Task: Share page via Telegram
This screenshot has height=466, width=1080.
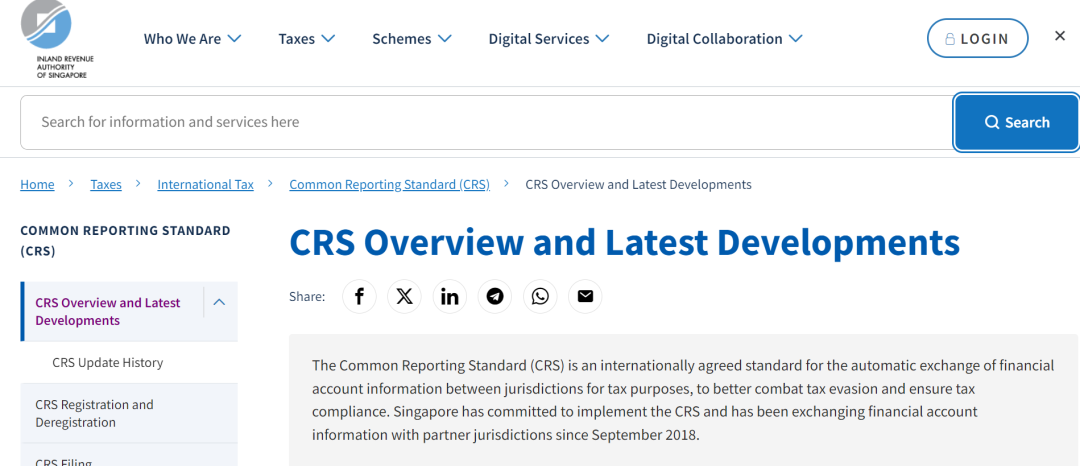Action: pyautogui.click(x=495, y=297)
